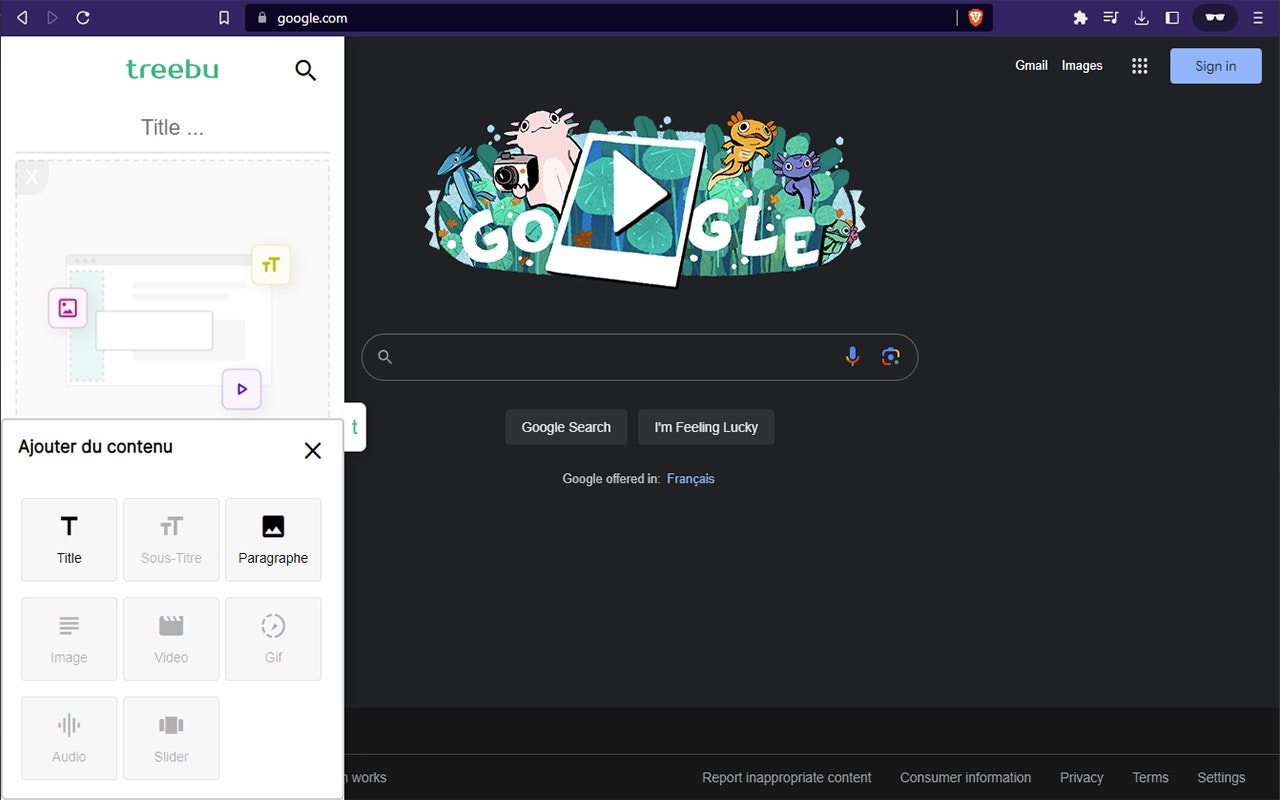This screenshot has height=800, width=1280.
Task: Collapse the treebu sidebar with t tab
Action: point(355,427)
